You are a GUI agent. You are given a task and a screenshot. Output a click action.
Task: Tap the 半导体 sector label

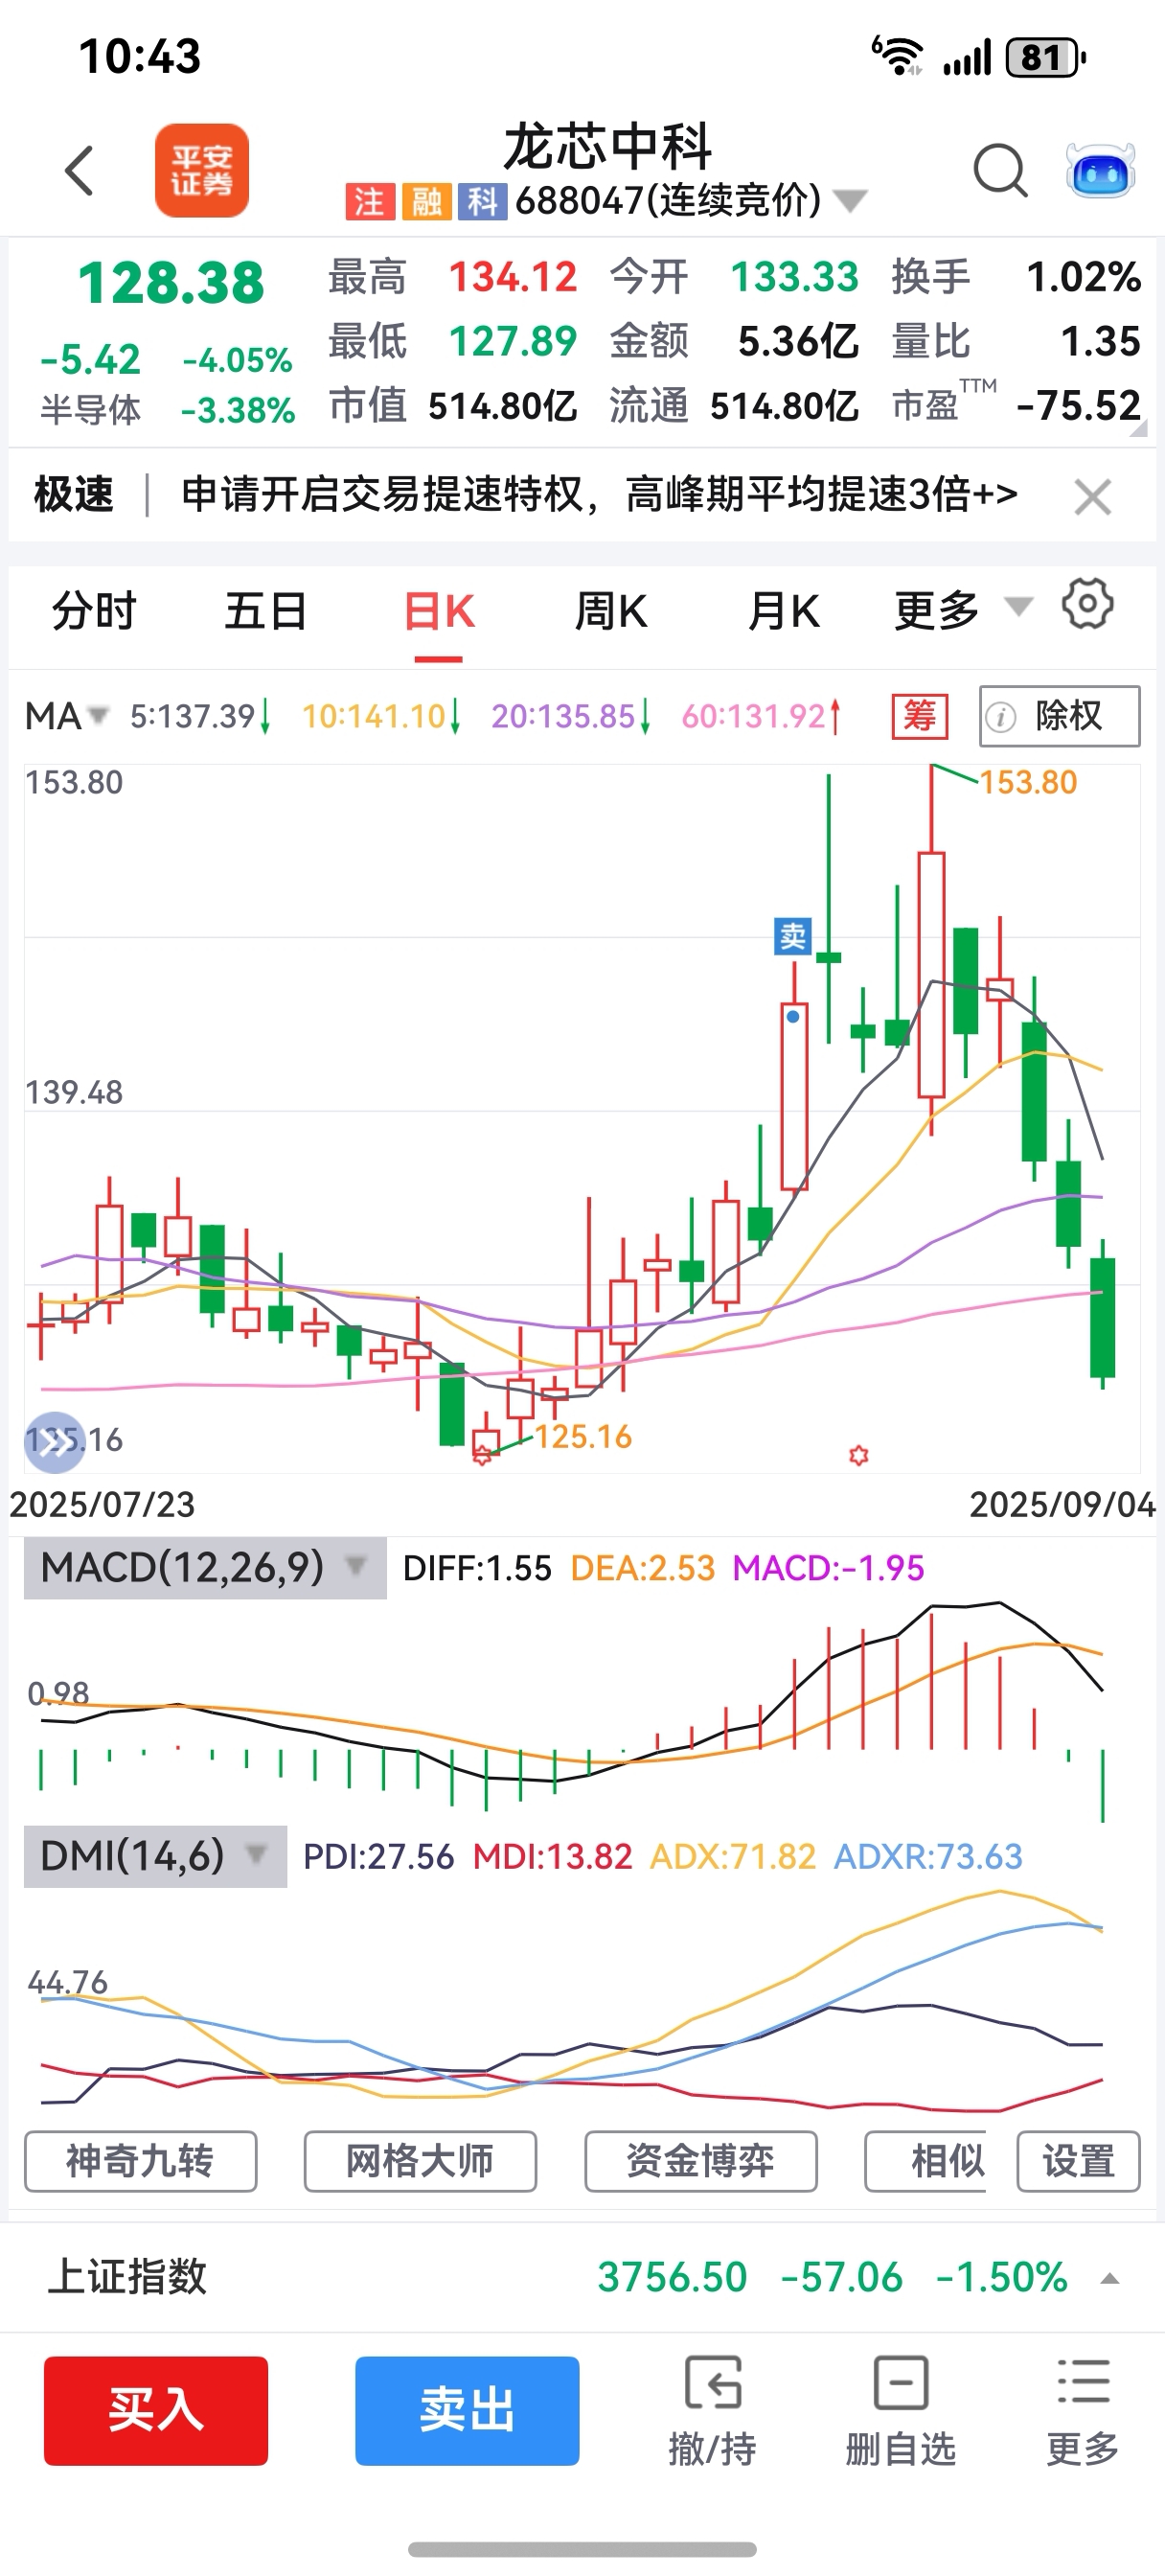pyautogui.click(x=90, y=410)
